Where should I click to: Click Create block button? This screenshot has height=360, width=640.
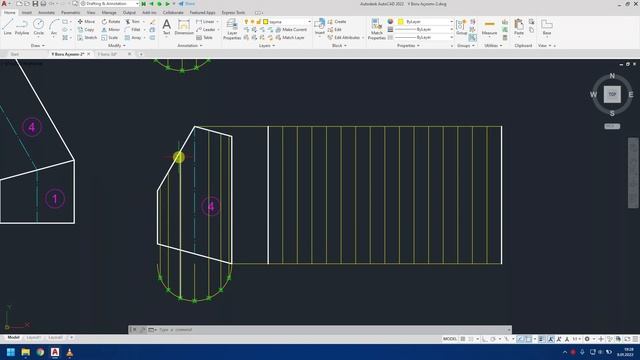pos(337,22)
